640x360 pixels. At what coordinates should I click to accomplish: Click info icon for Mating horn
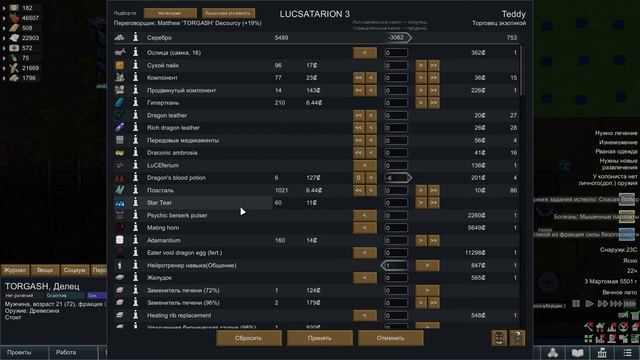click(136, 228)
